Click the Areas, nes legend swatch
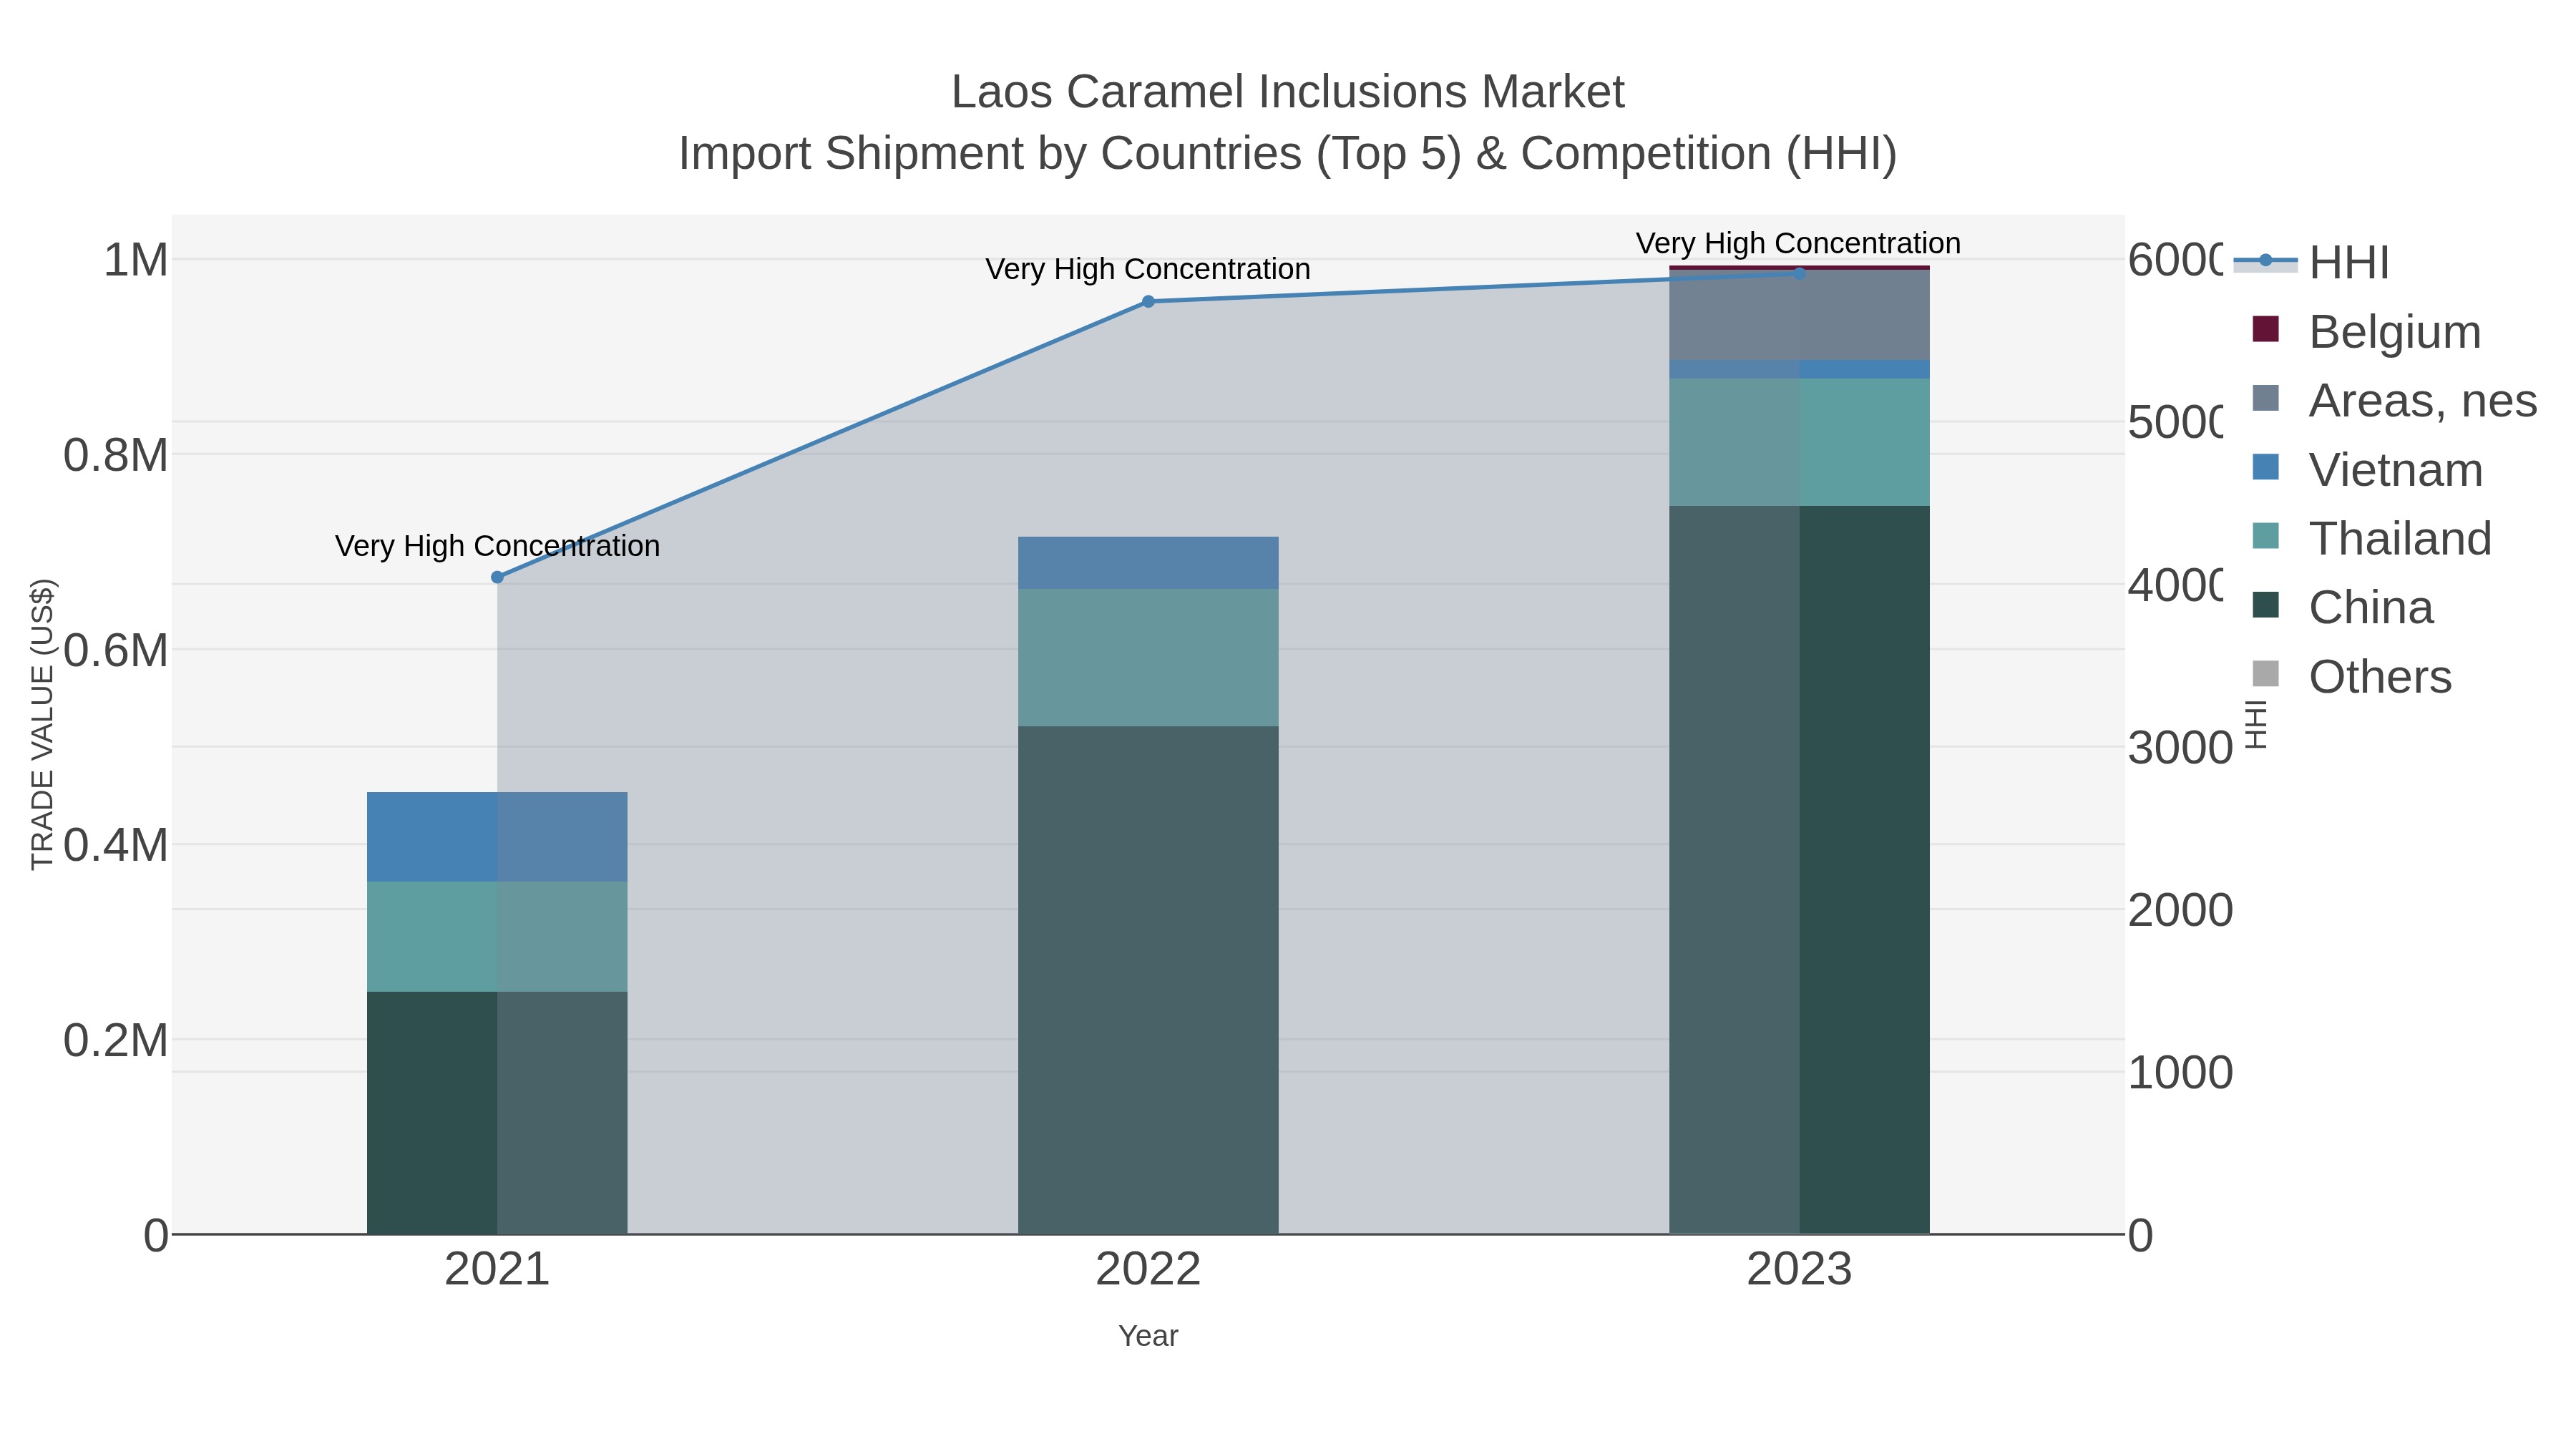 coord(2266,398)
